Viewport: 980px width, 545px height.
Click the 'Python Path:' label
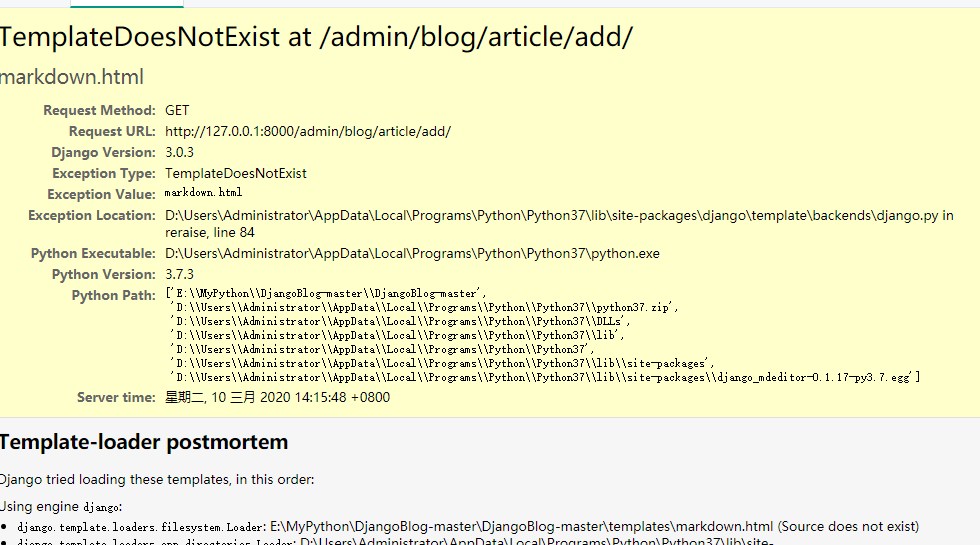tap(114, 296)
